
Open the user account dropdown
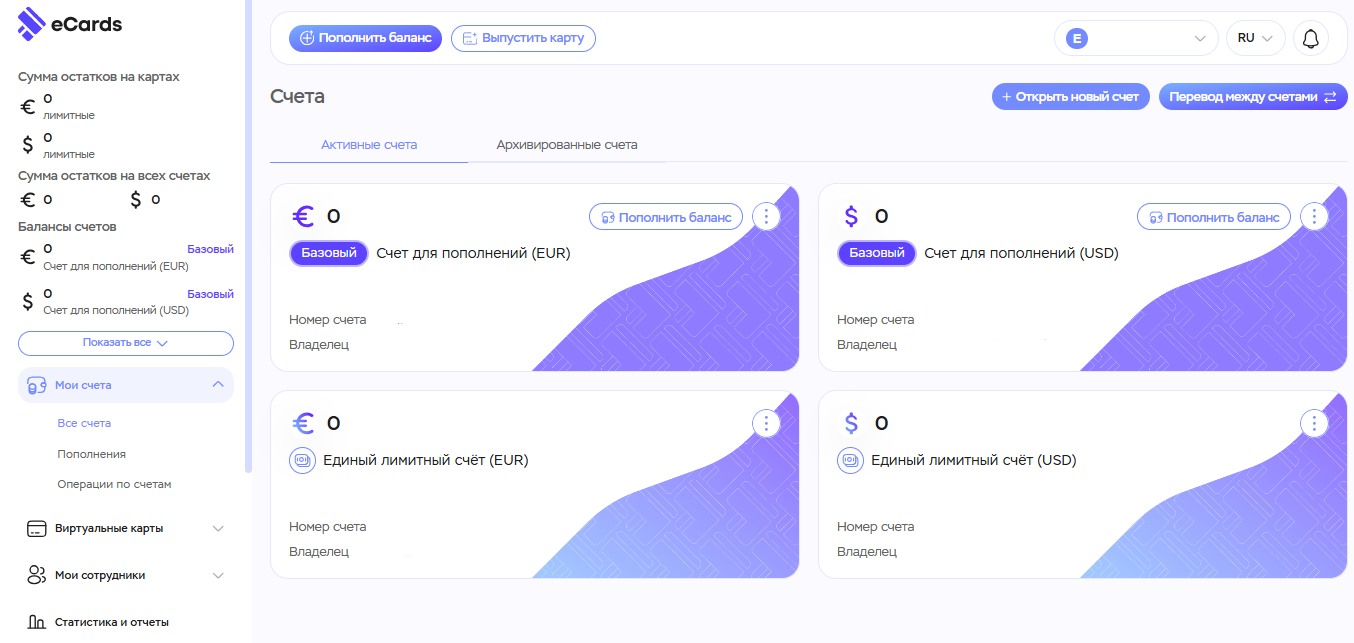(1135, 38)
